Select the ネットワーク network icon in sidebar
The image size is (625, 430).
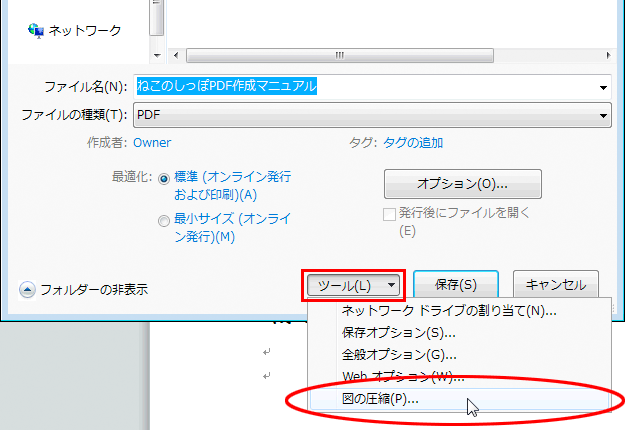[x=35, y=30]
